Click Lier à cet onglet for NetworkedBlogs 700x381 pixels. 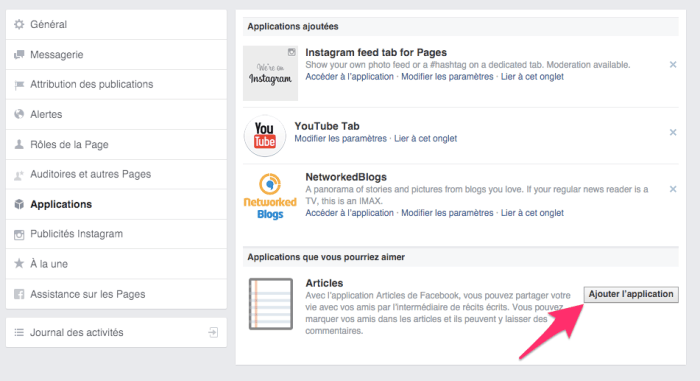click(532, 213)
